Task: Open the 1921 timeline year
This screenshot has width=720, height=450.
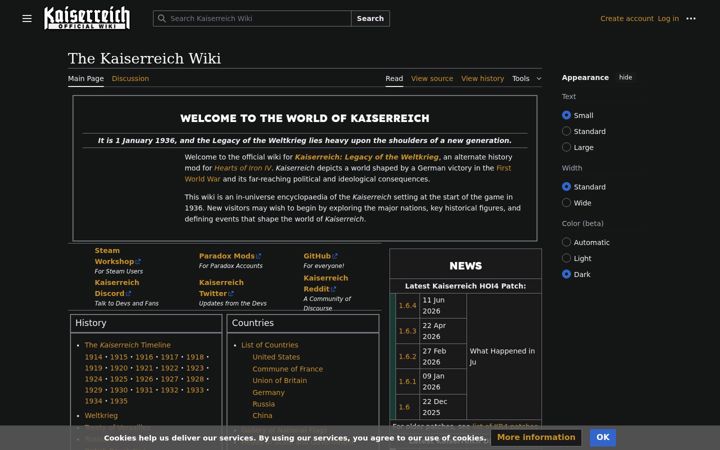Action: 144,368
